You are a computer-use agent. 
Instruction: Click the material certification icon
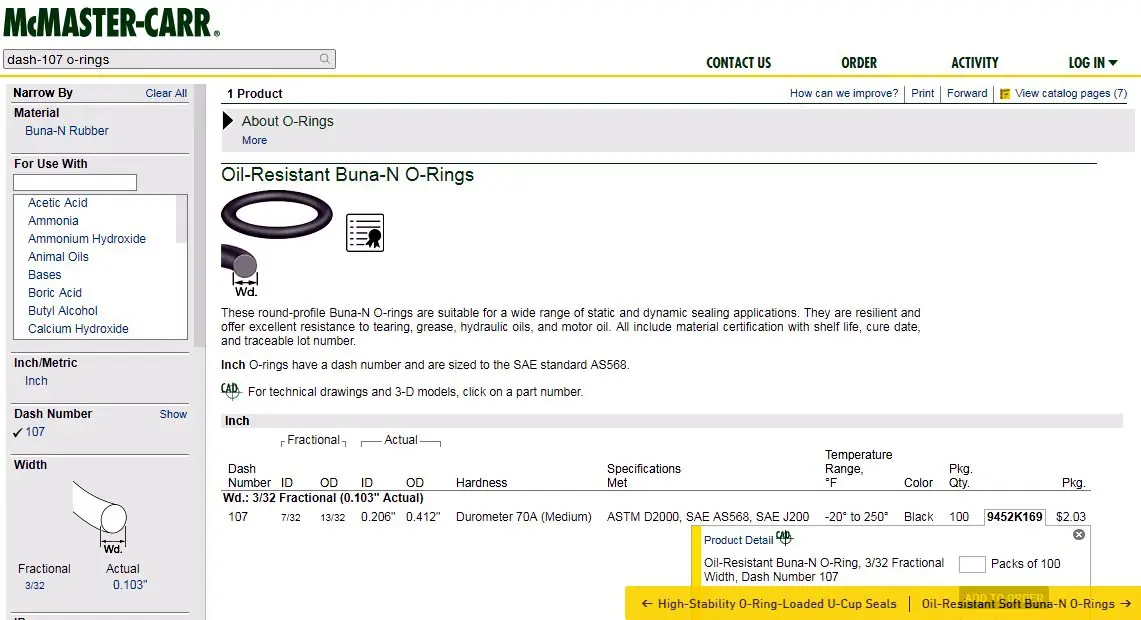tap(365, 232)
